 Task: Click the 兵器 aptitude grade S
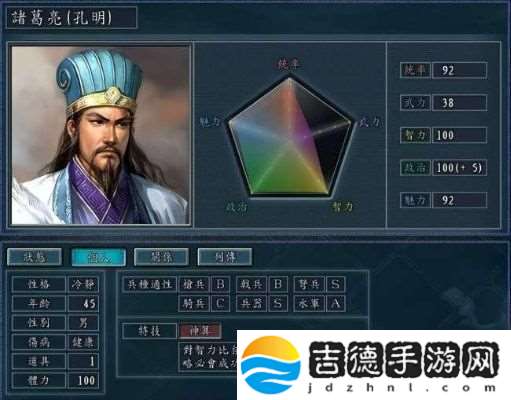278,303
